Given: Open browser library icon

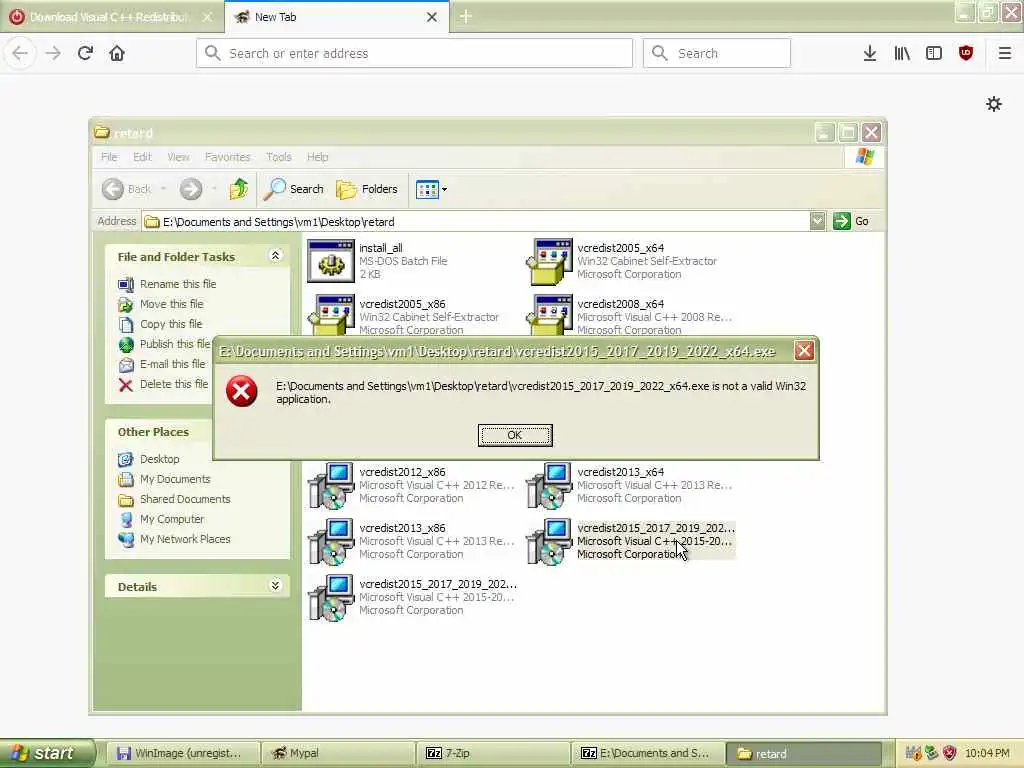Looking at the screenshot, I should click(902, 53).
